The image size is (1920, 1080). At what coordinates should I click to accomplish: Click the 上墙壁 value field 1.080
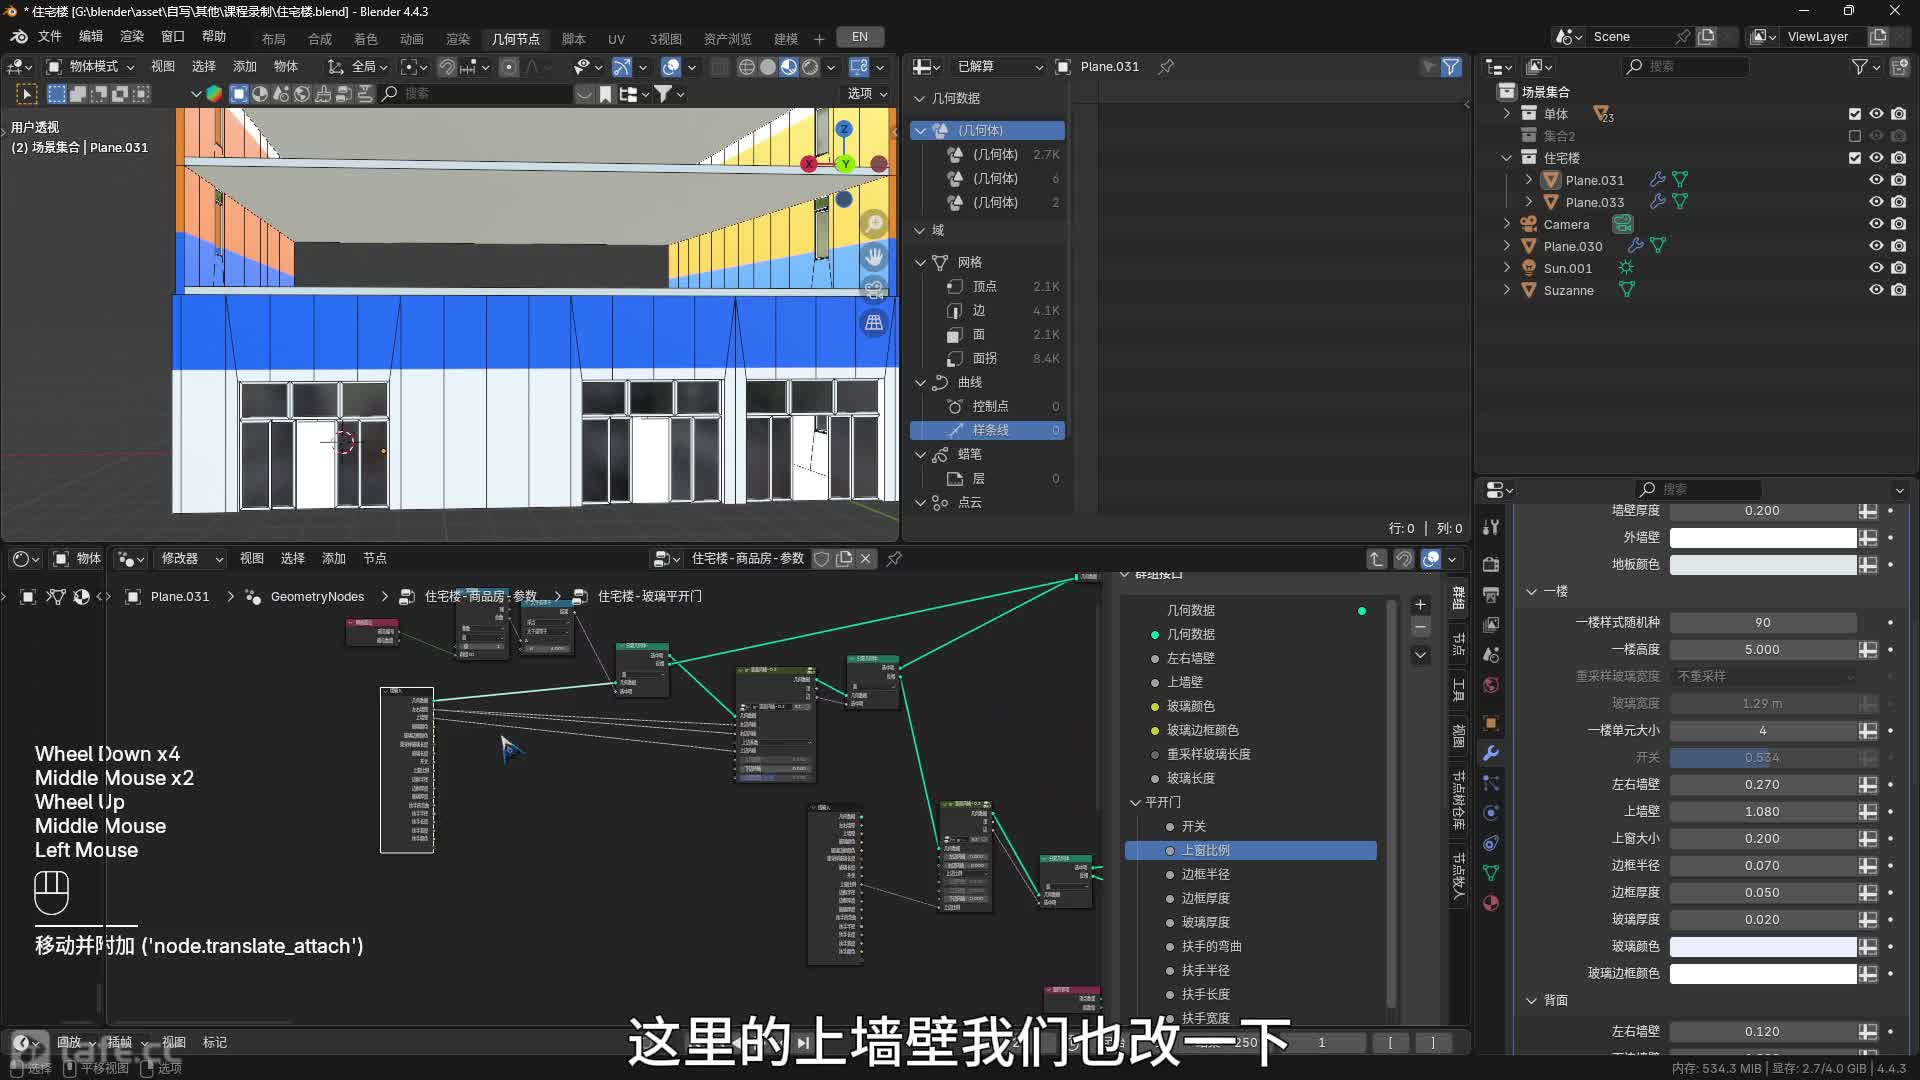[1762, 812]
